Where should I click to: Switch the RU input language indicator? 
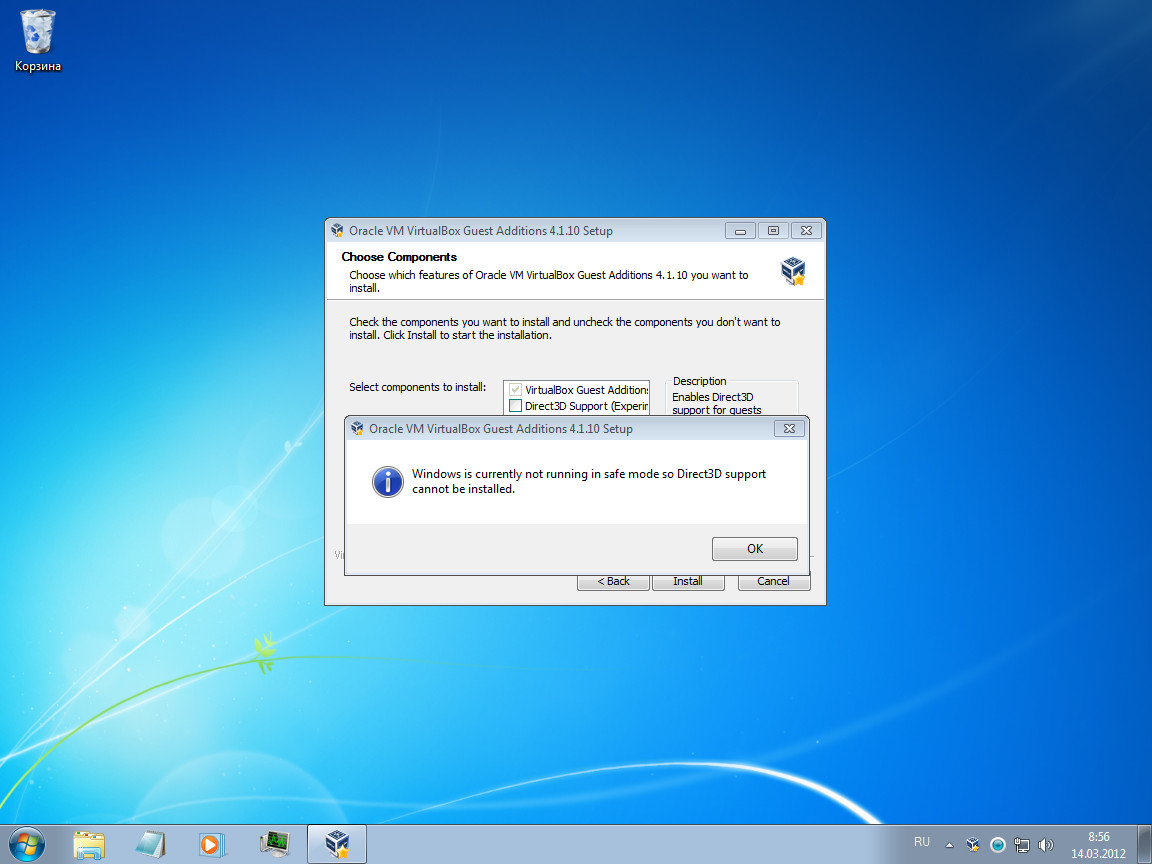coord(921,842)
